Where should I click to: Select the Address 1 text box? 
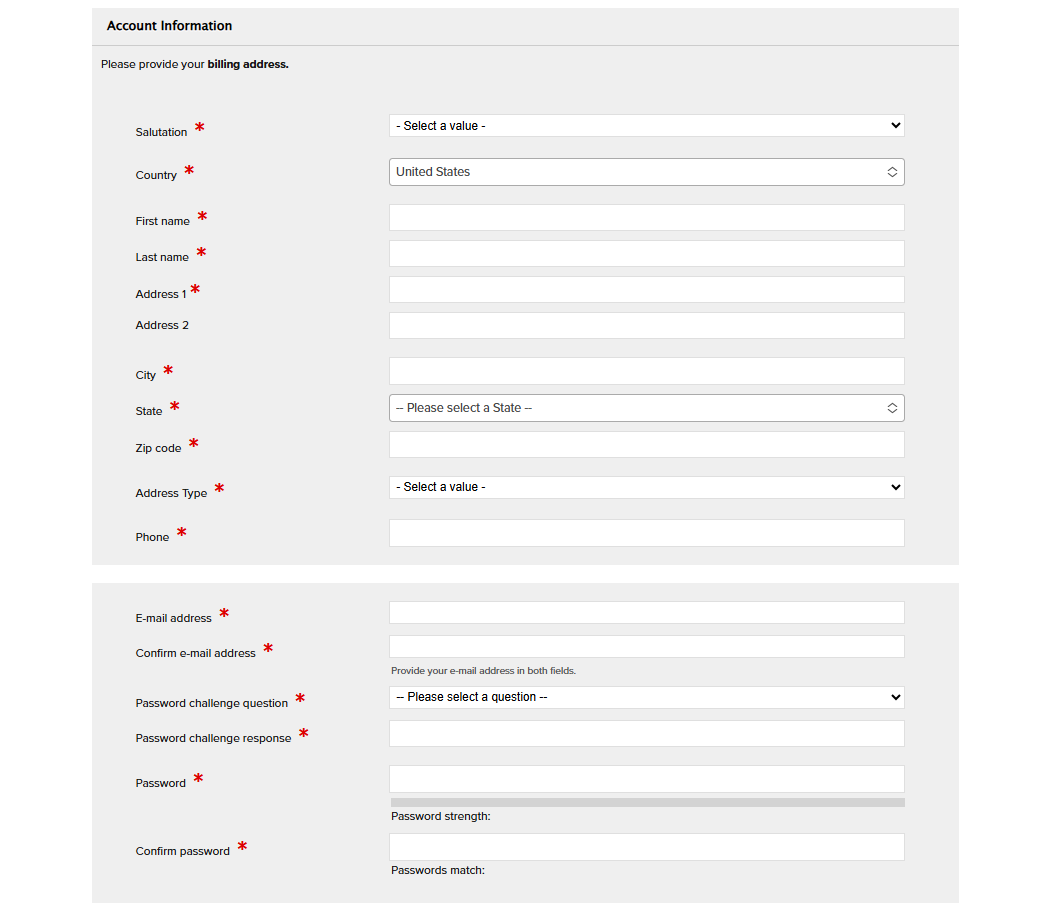pyautogui.click(x=646, y=289)
